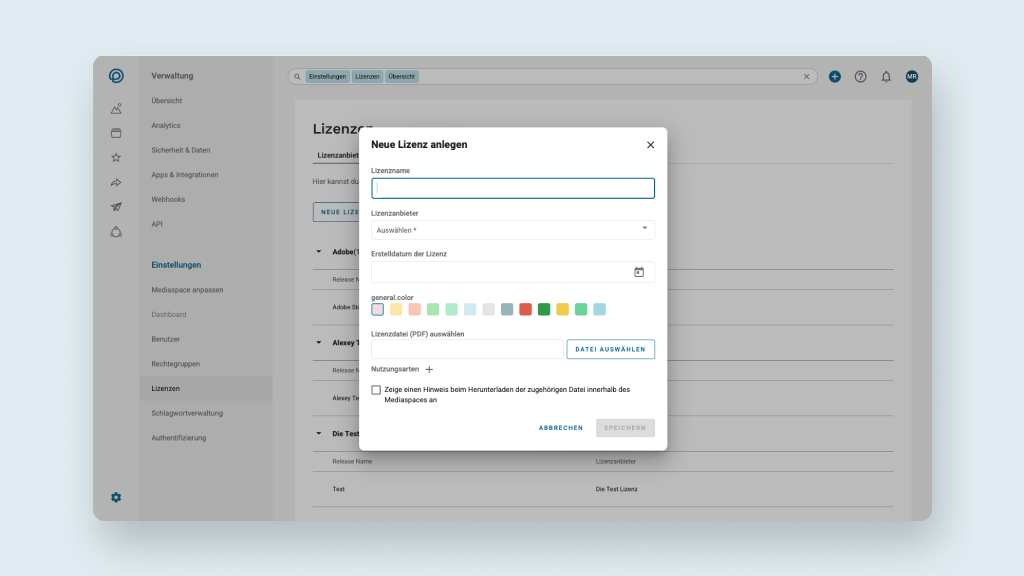
Task: Open the landscape images sidebar icon
Action: pos(116,108)
